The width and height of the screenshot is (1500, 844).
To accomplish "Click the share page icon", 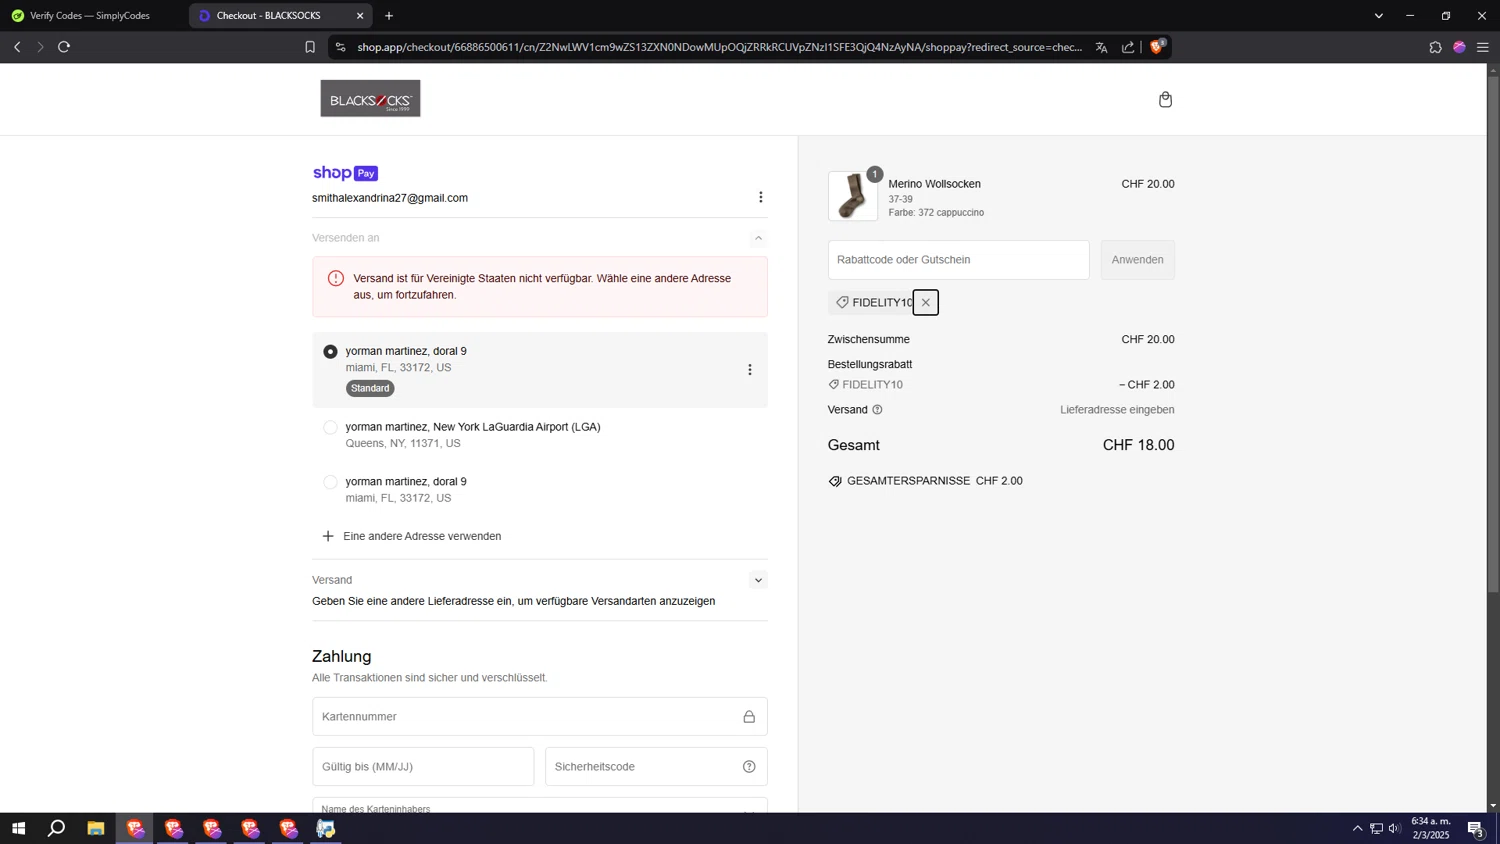I will pos(1128,47).
